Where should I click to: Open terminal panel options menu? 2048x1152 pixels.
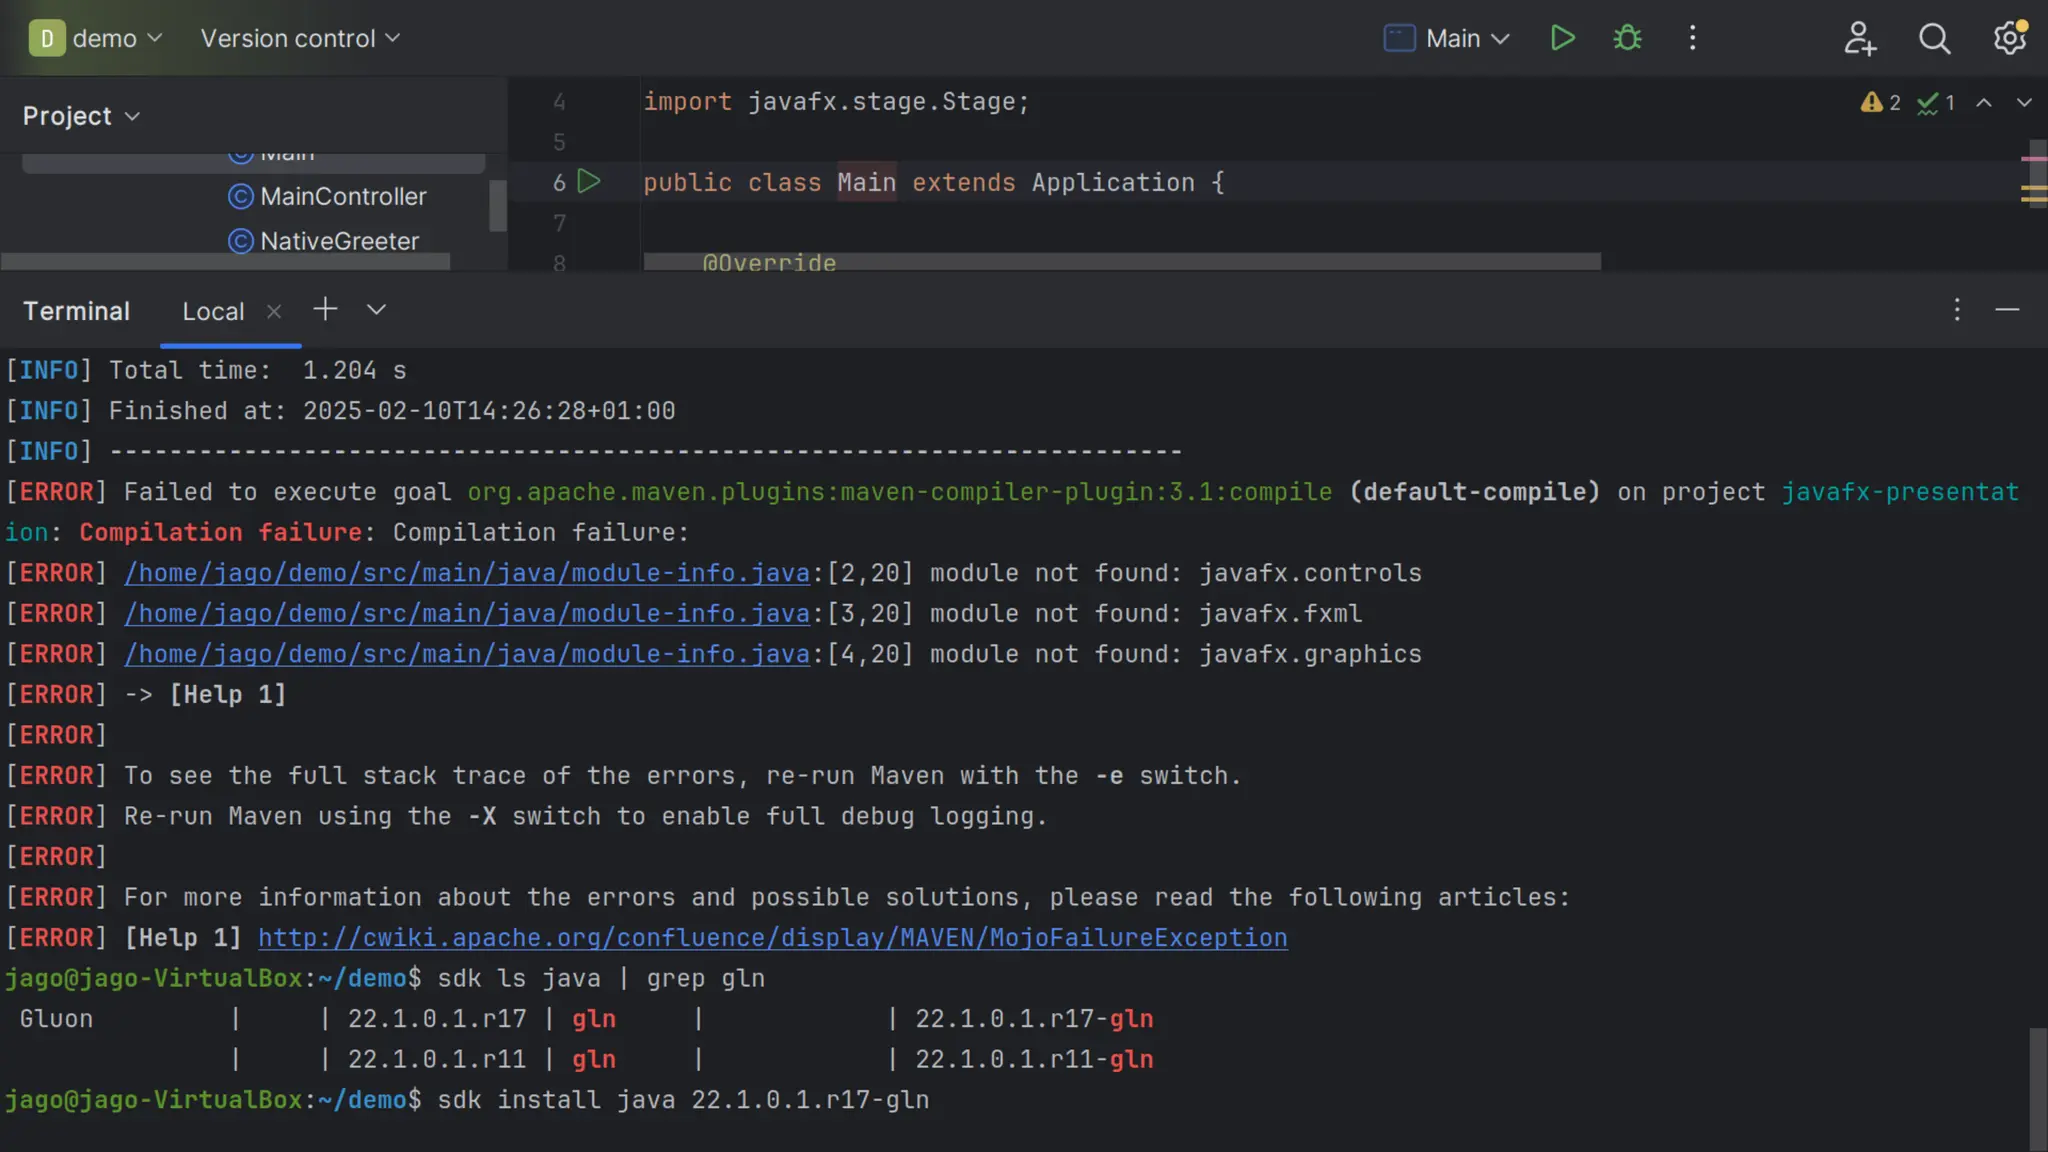coord(1957,310)
